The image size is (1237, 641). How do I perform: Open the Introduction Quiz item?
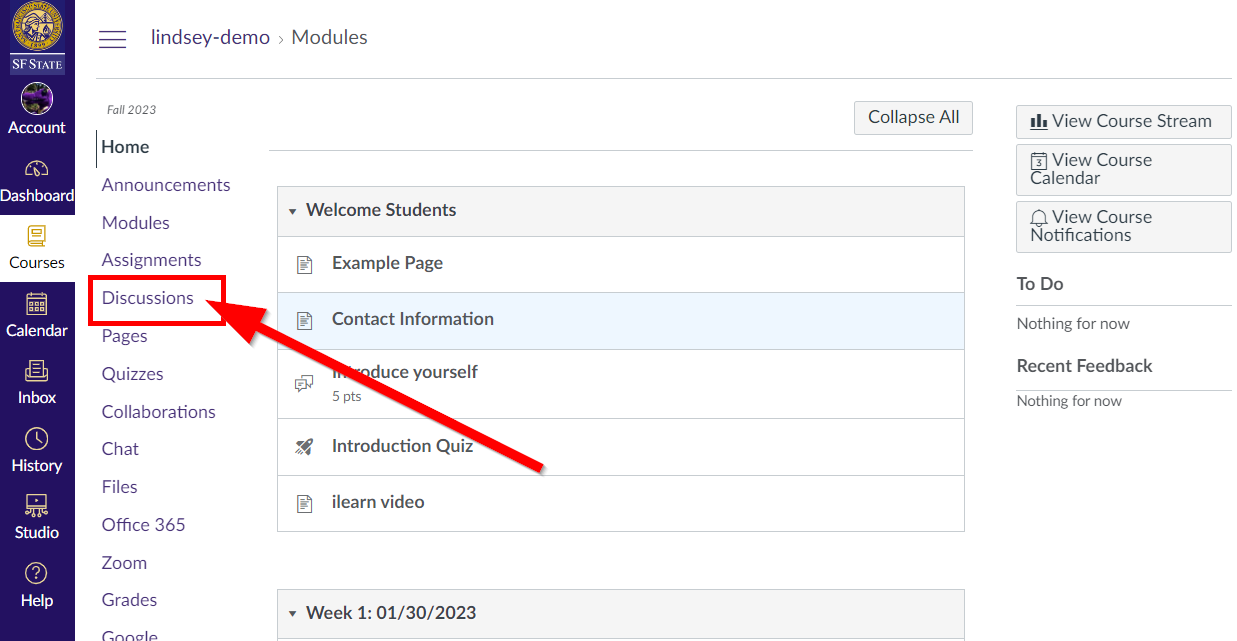(402, 446)
